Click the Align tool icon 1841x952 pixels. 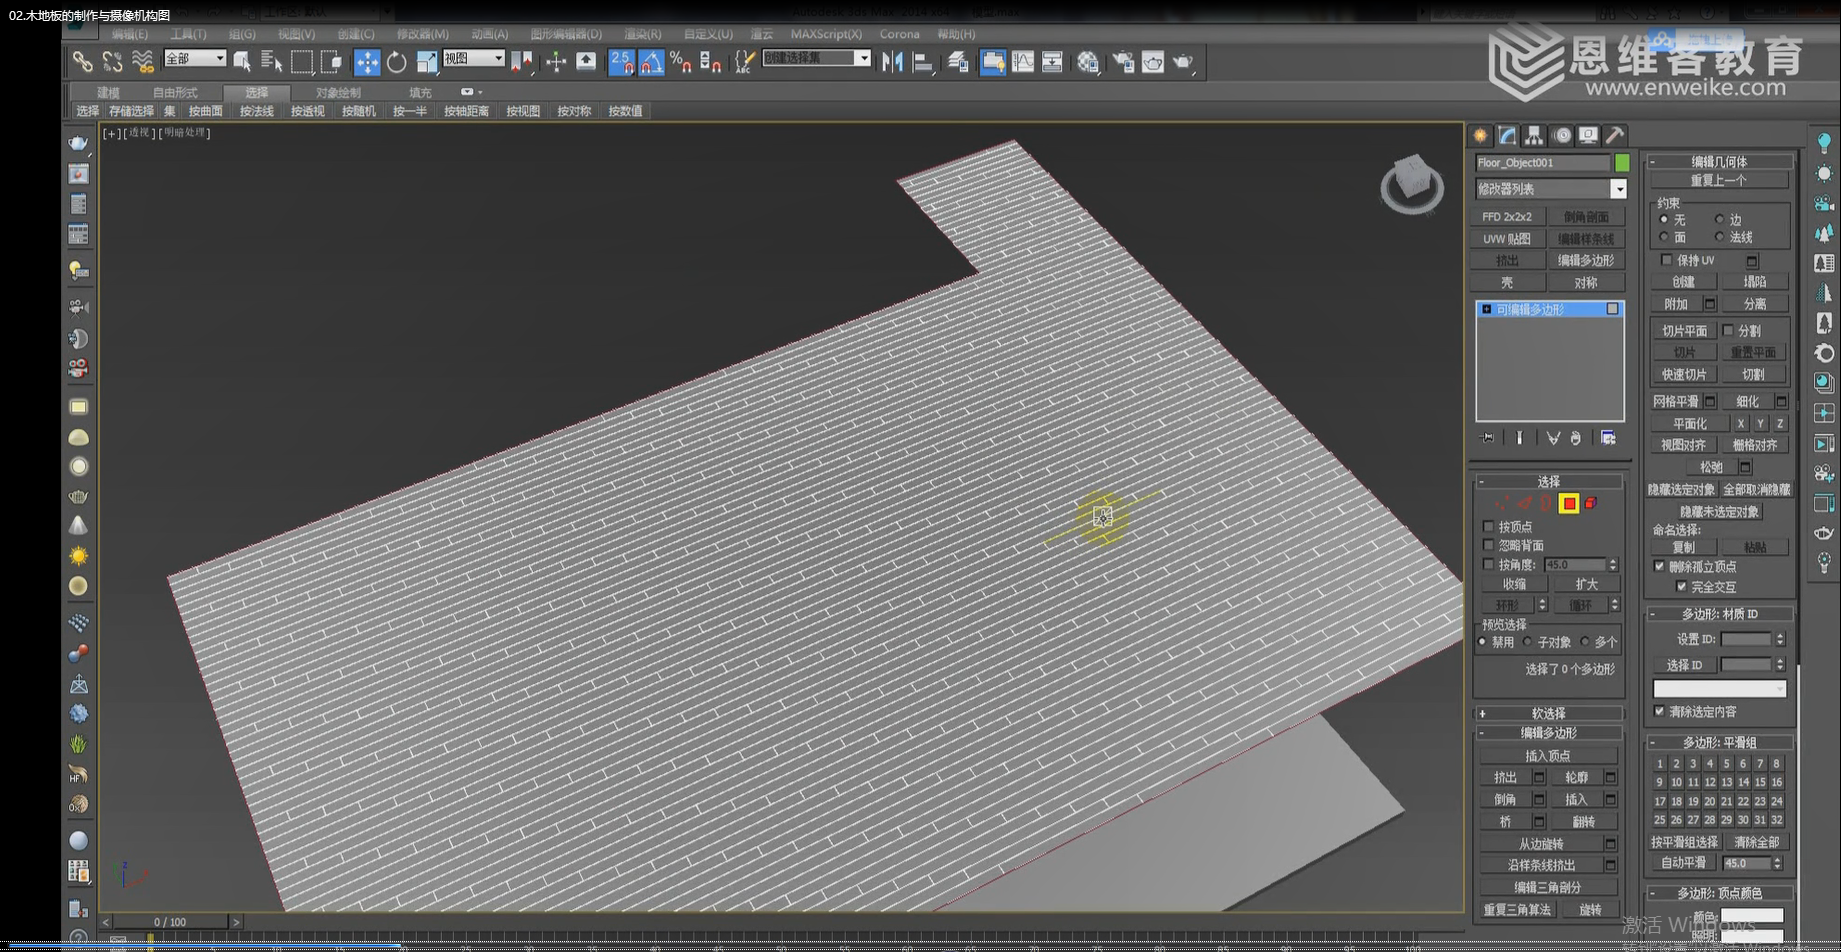pos(922,62)
